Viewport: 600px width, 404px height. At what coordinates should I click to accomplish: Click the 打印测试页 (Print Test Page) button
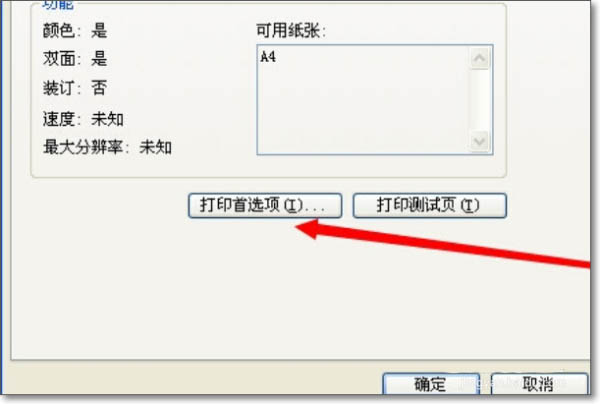click(x=429, y=205)
